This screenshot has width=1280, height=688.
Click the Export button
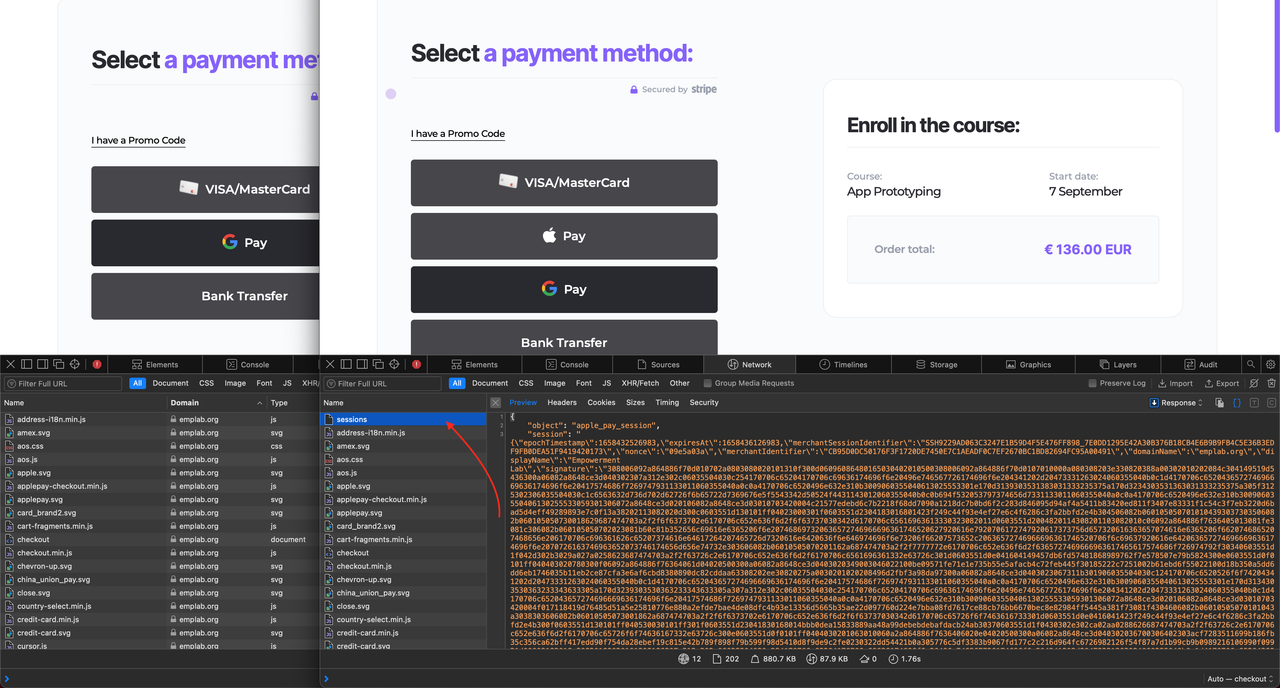pyautogui.click(x=1221, y=383)
